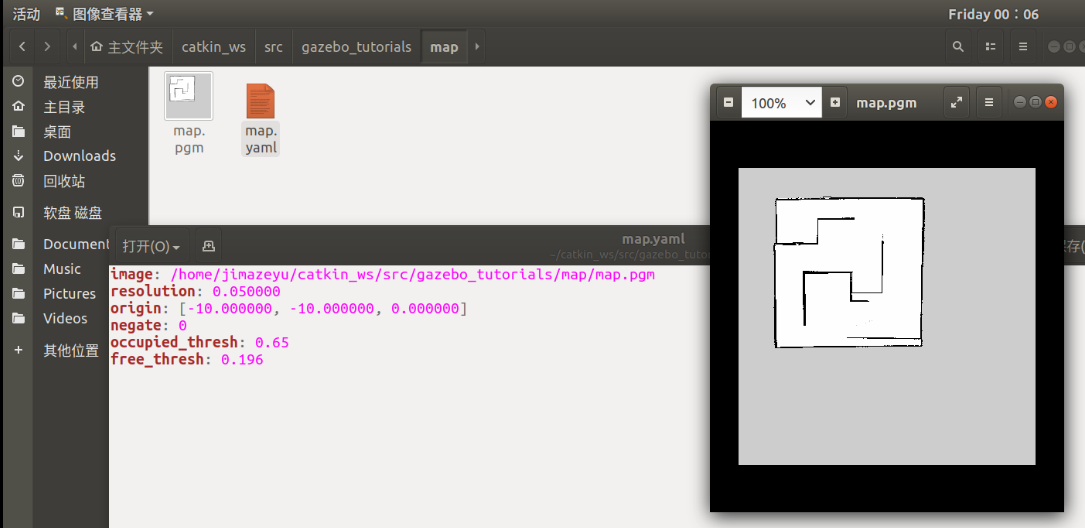Click the free_thresh value 0.196
The width and height of the screenshot is (1085, 528).
[242, 360]
